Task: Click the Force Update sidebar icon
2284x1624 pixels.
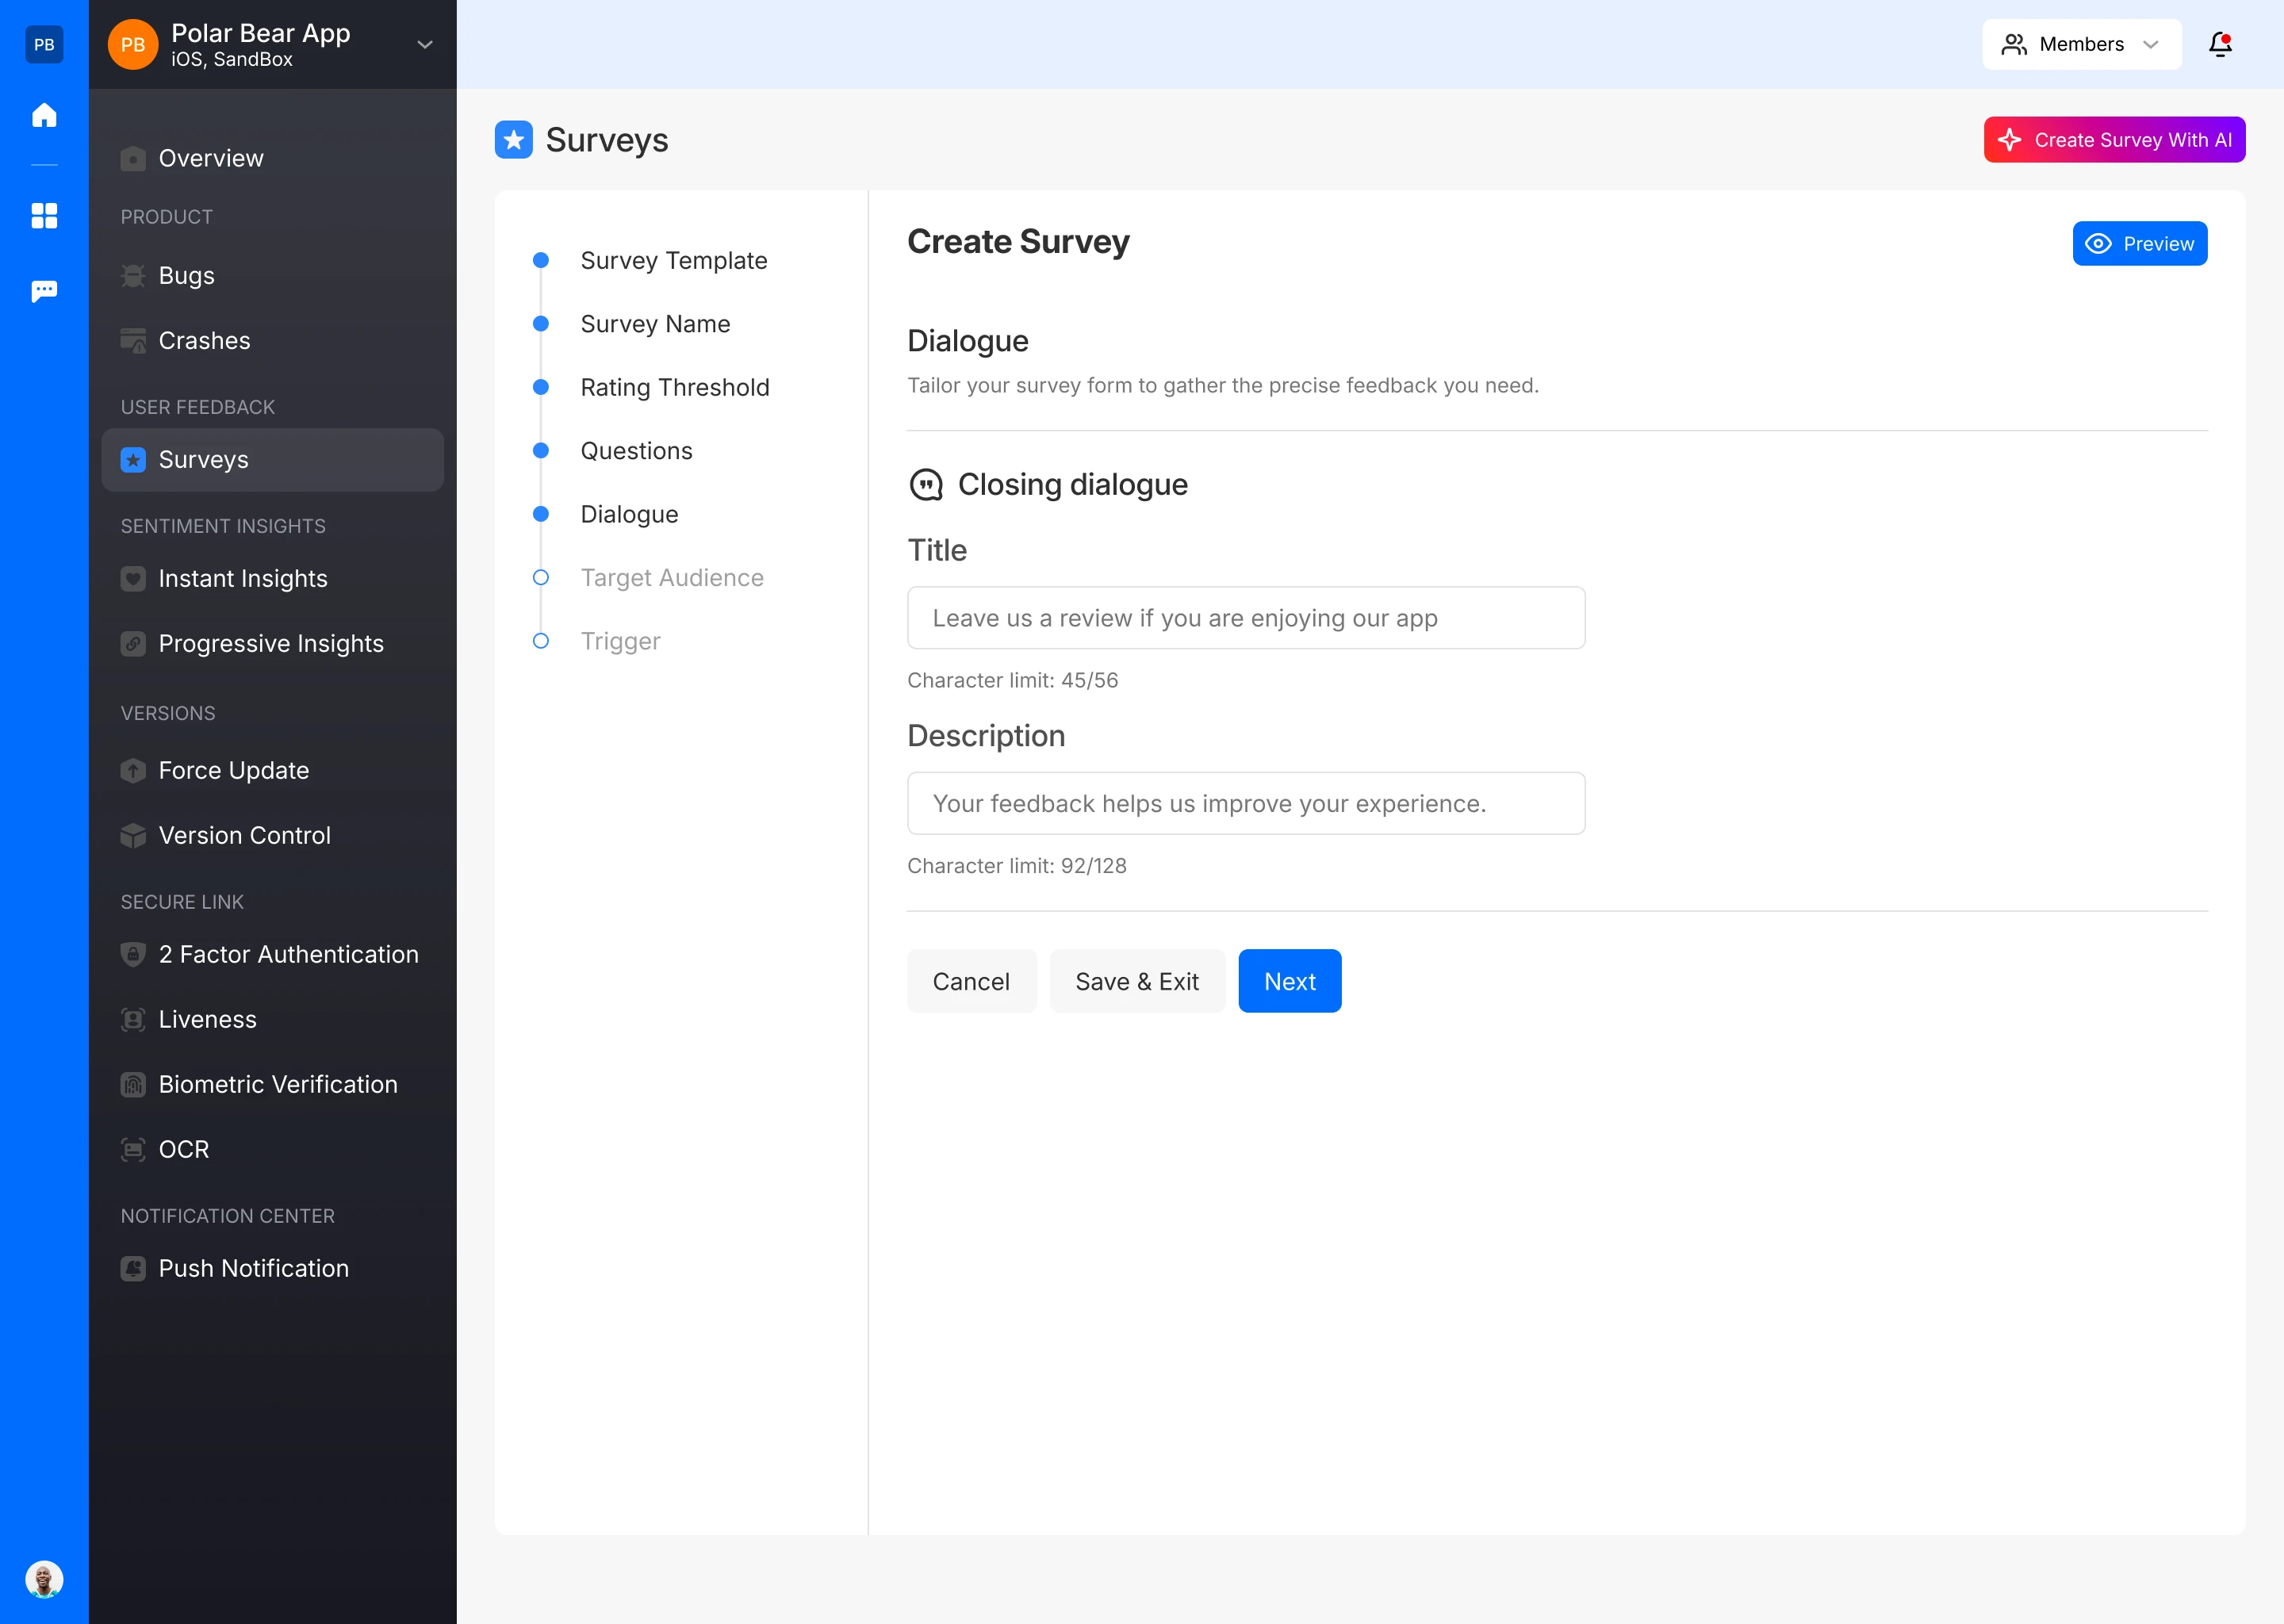Action: click(x=133, y=770)
